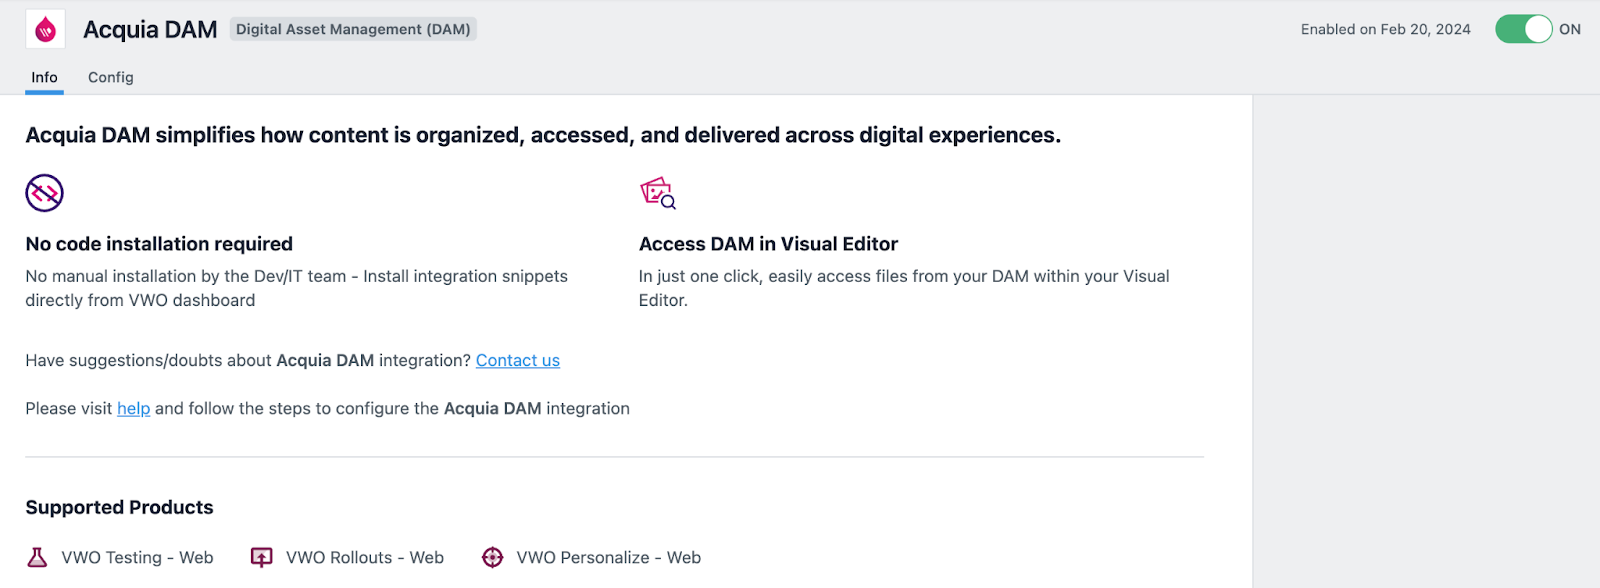This screenshot has height=588, width=1600.
Task: Click the DAM Visual Editor image-search icon
Action: [658, 193]
